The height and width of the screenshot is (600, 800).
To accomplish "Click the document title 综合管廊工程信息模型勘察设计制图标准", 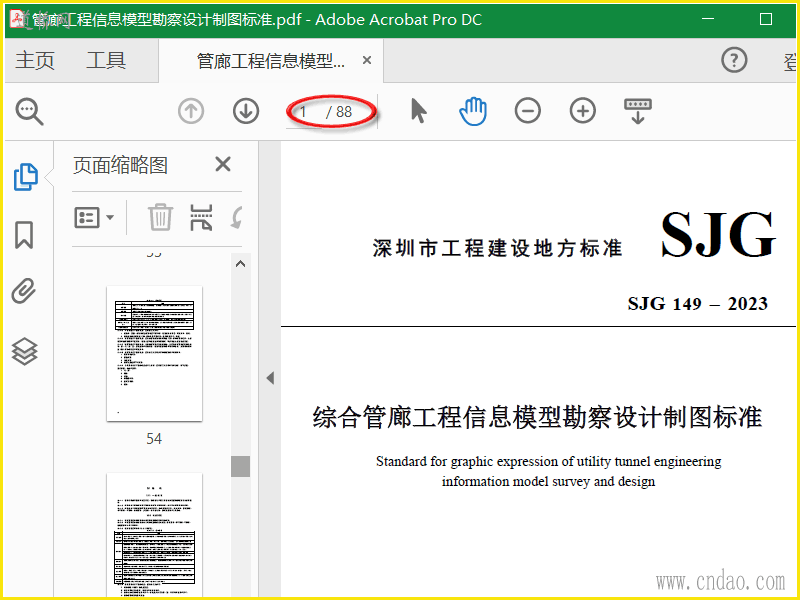I will [x=537, y=417].
